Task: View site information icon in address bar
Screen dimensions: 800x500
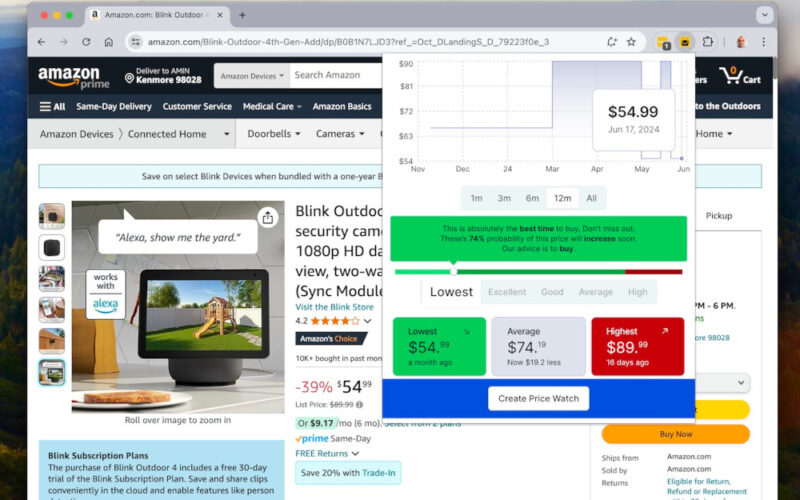Action: coord(135,42)
